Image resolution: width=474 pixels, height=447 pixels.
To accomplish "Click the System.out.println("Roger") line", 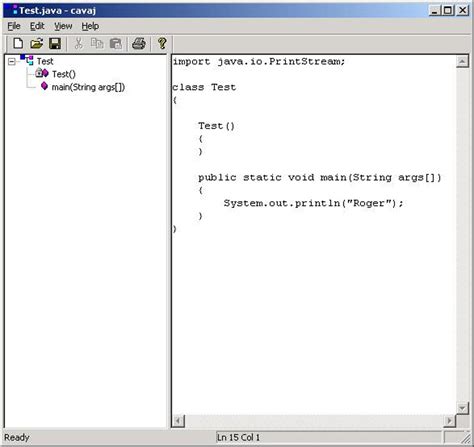I will (313, 203).
